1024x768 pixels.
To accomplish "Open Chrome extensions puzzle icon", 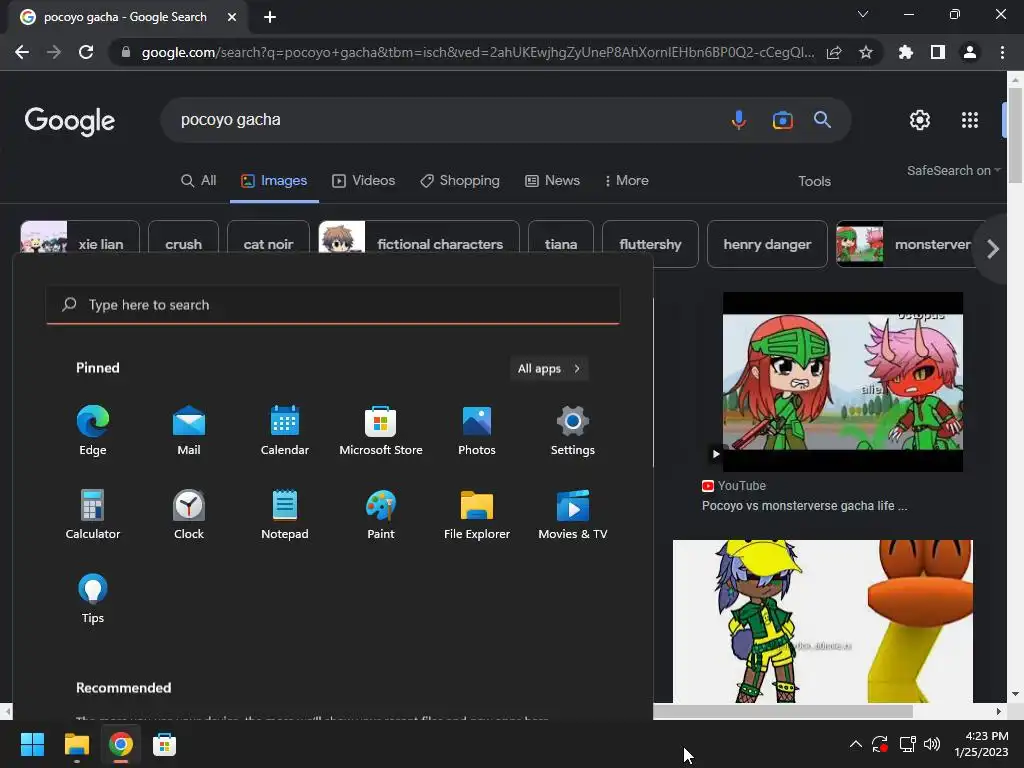I will [905, 52].
